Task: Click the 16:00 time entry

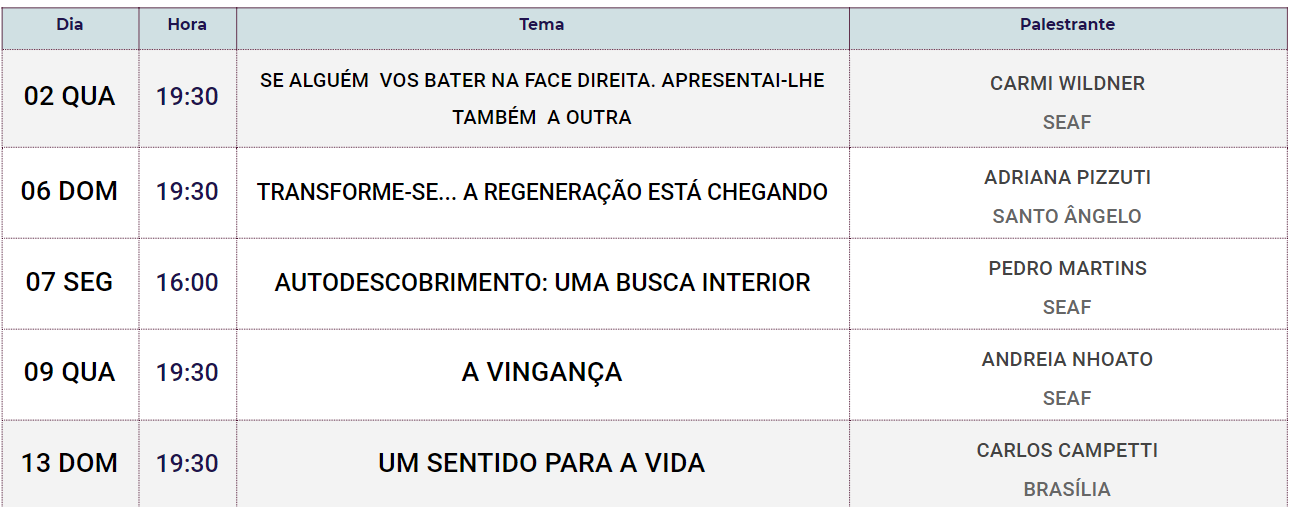Action: 187,282
